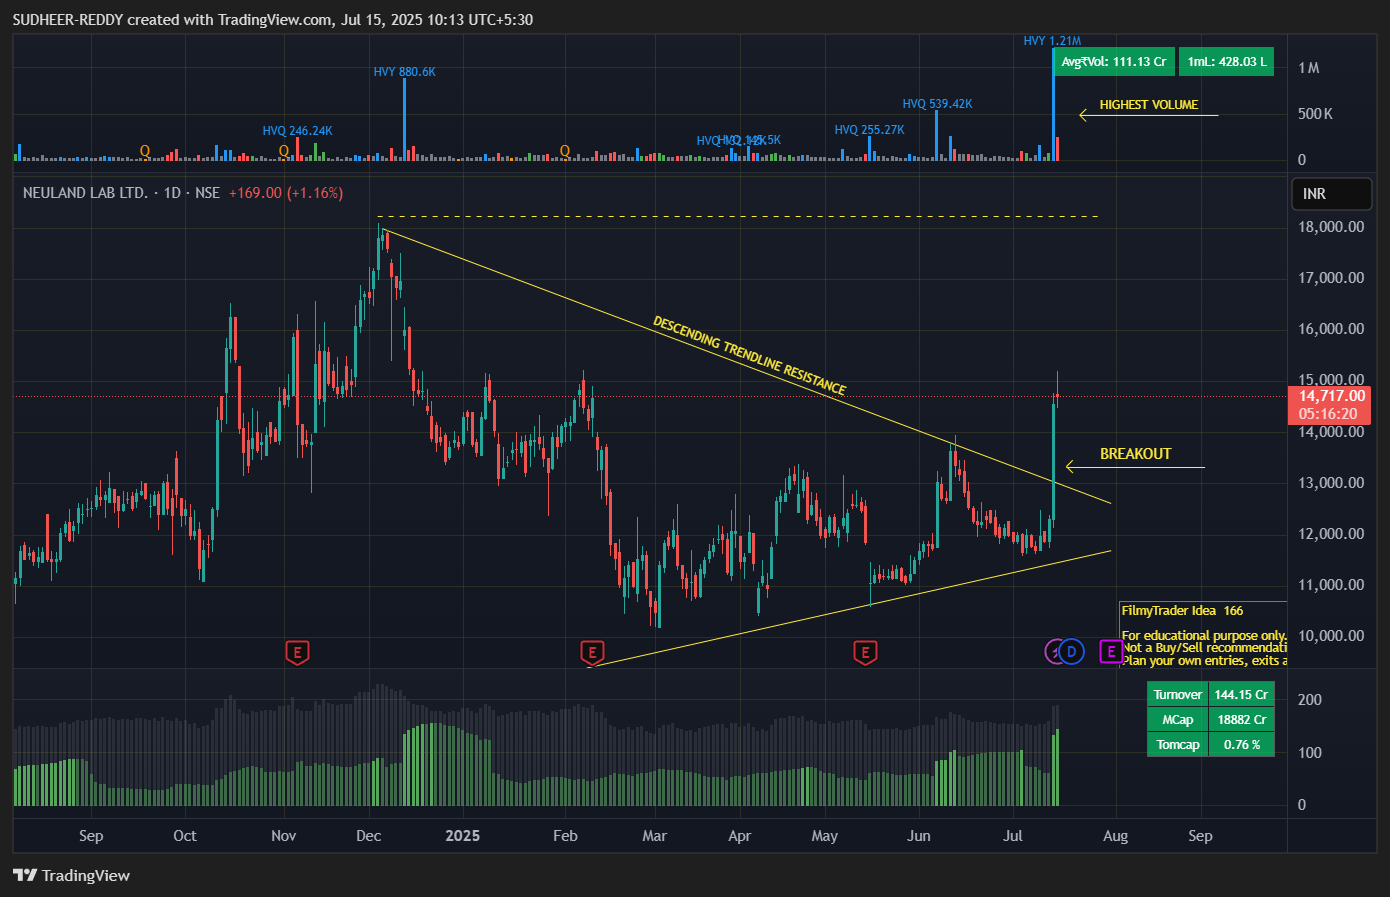Click the MCap cell in stats table
The height and width of the screenshot is (897, 1390).
tap(1177, 719)
